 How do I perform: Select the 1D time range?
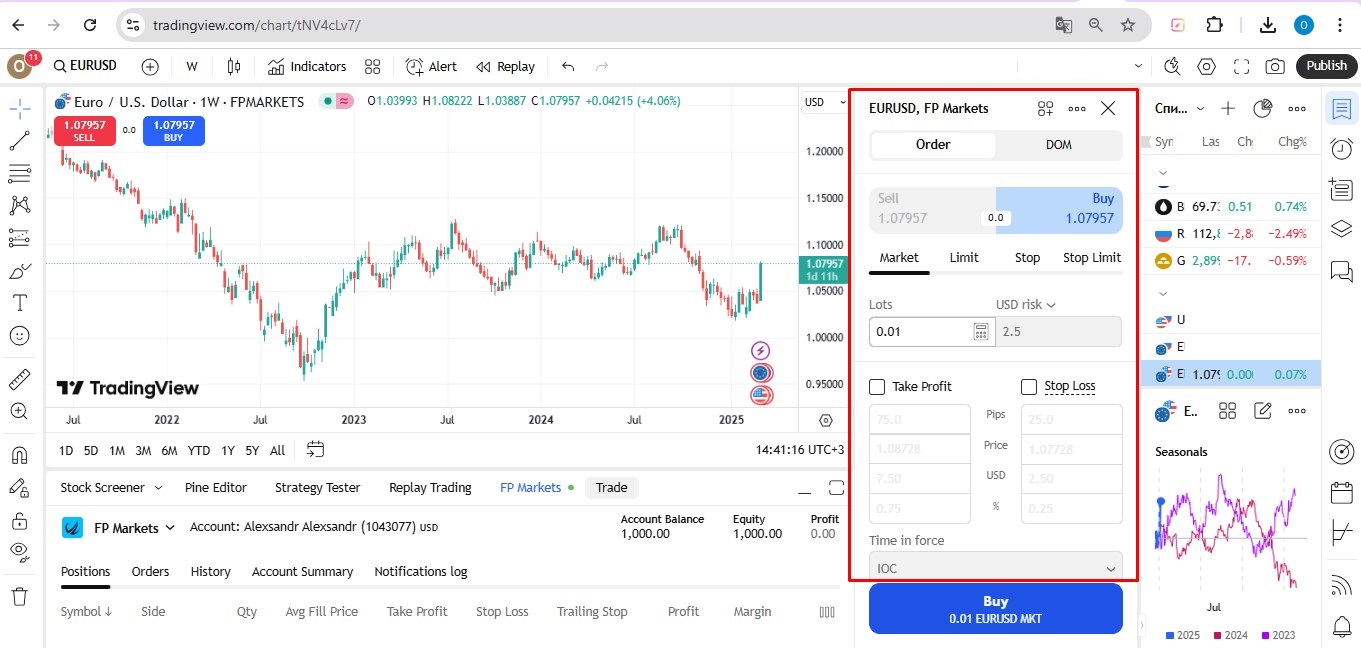66,450
